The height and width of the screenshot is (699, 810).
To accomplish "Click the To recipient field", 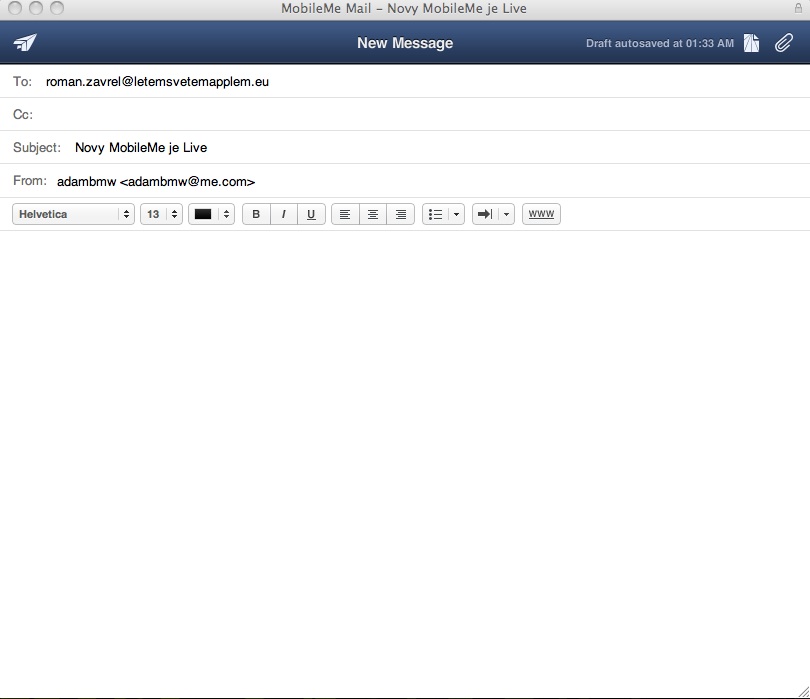I will [405, 81].
